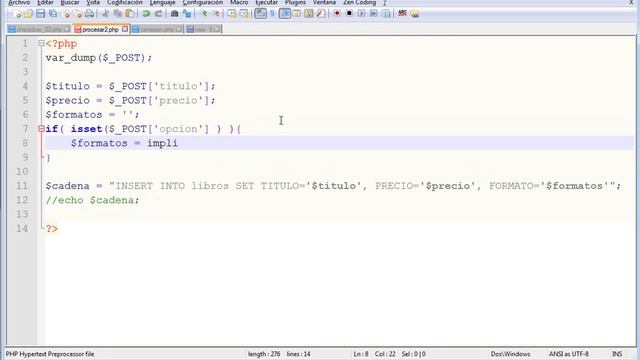
Task: Toggle INS insert mode in the status bar
Action: click(x=617, y=354)
